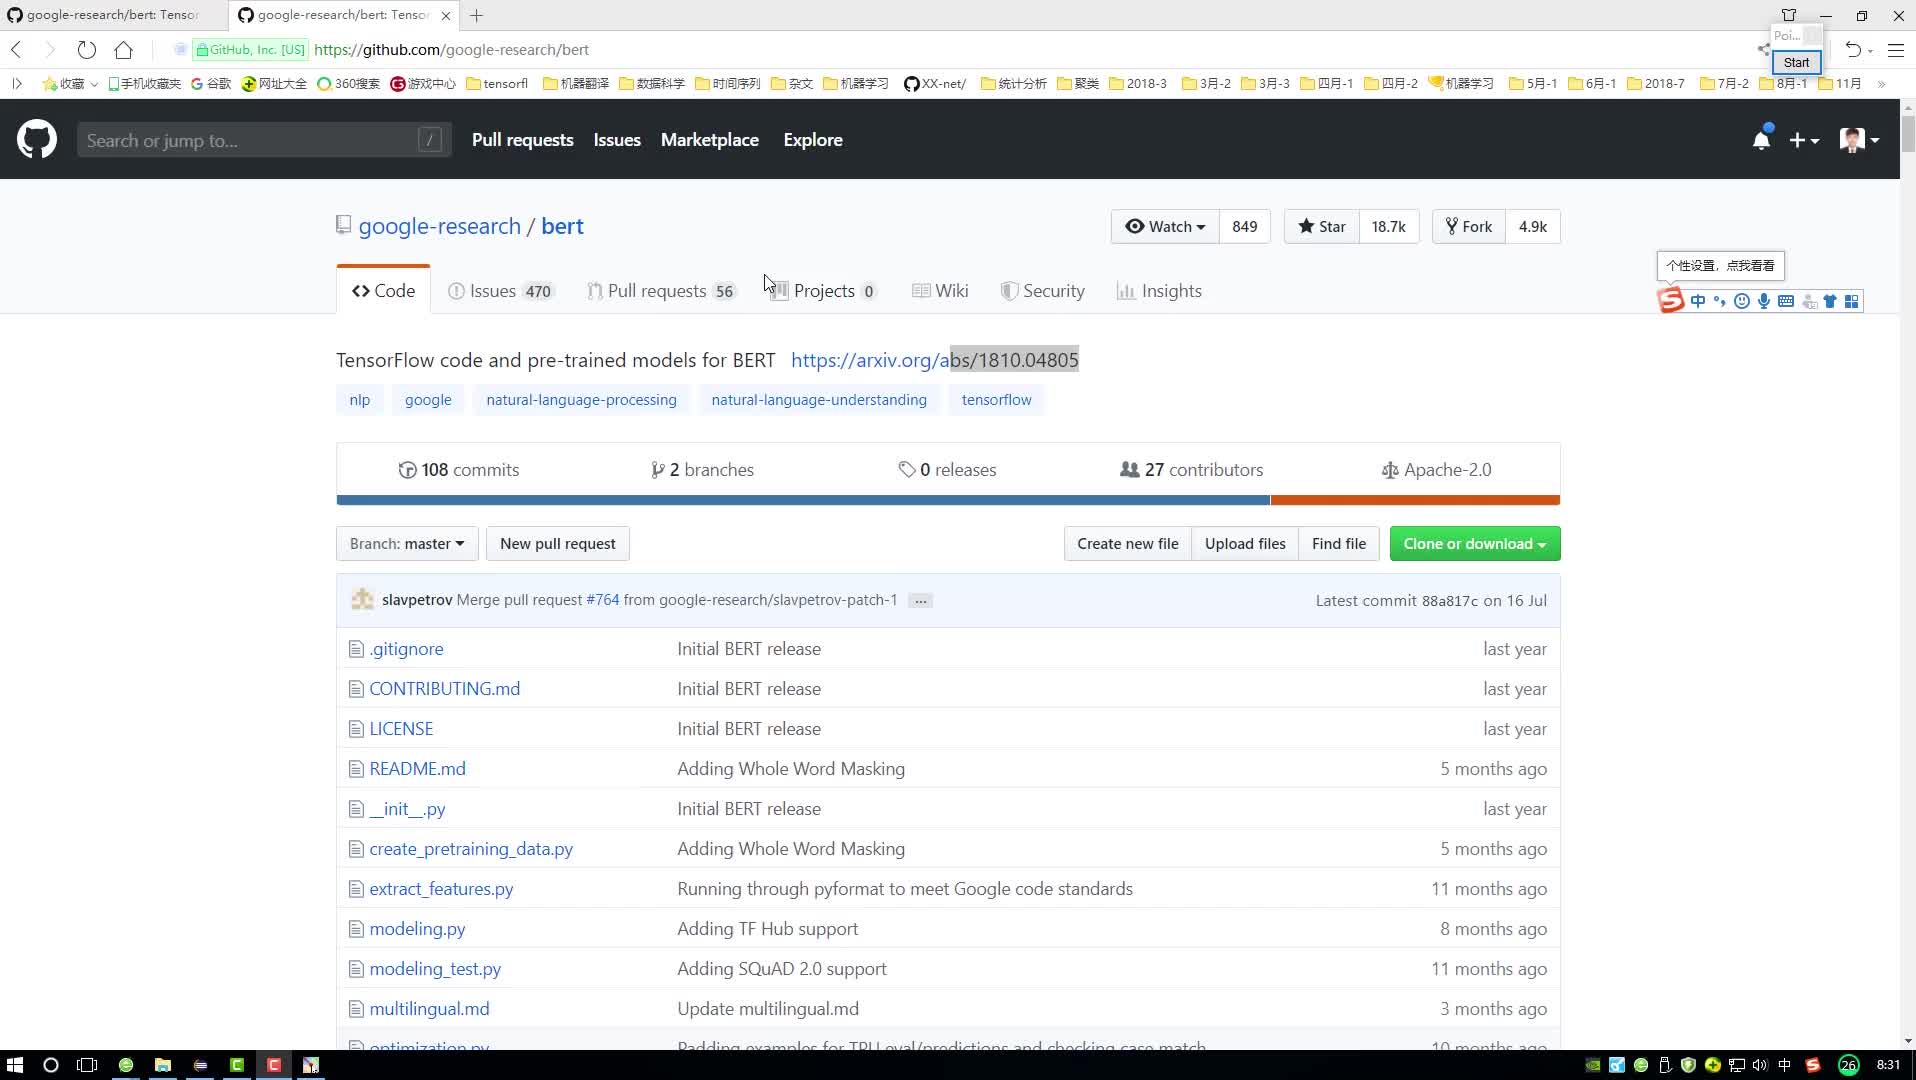Click the repository book icon
The width and height of the screenshot is (1916, 1080).
(x=343, y=225)
